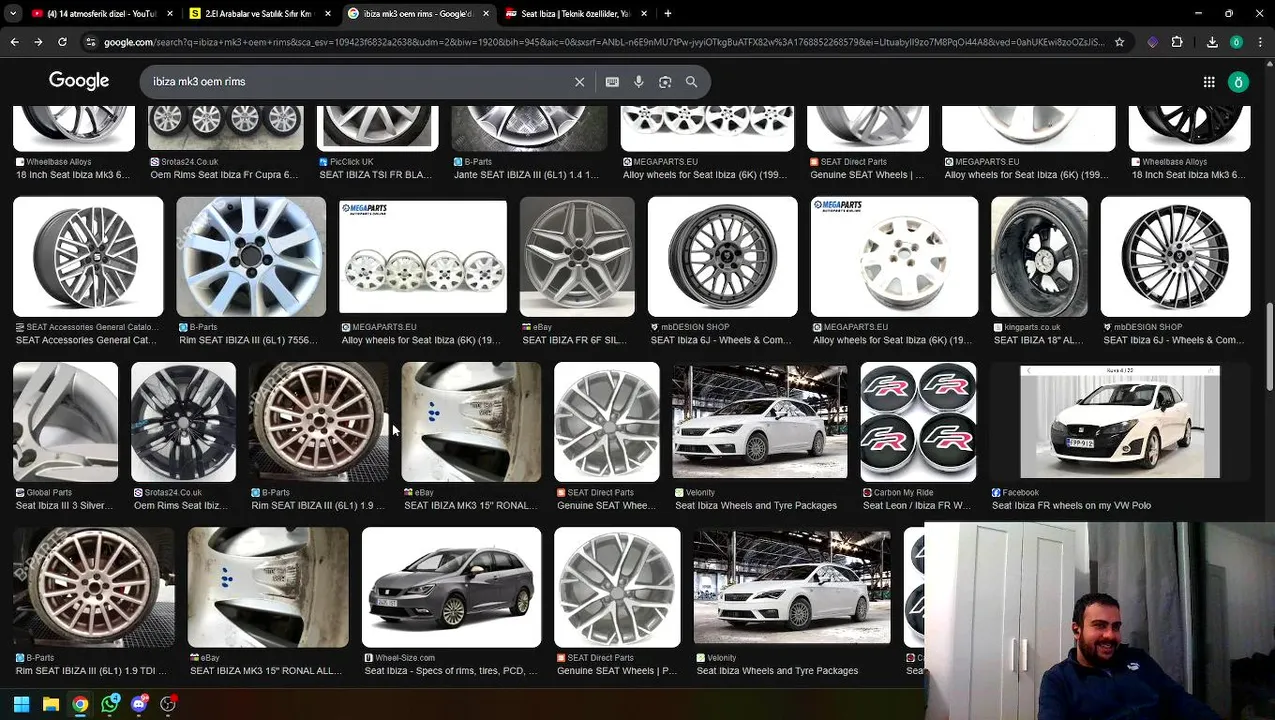The height and width of the screenshot is (720, 1275).
Task: Open 'SEAT Accessories General Cat...' rim image
Action: click(88, 257)
